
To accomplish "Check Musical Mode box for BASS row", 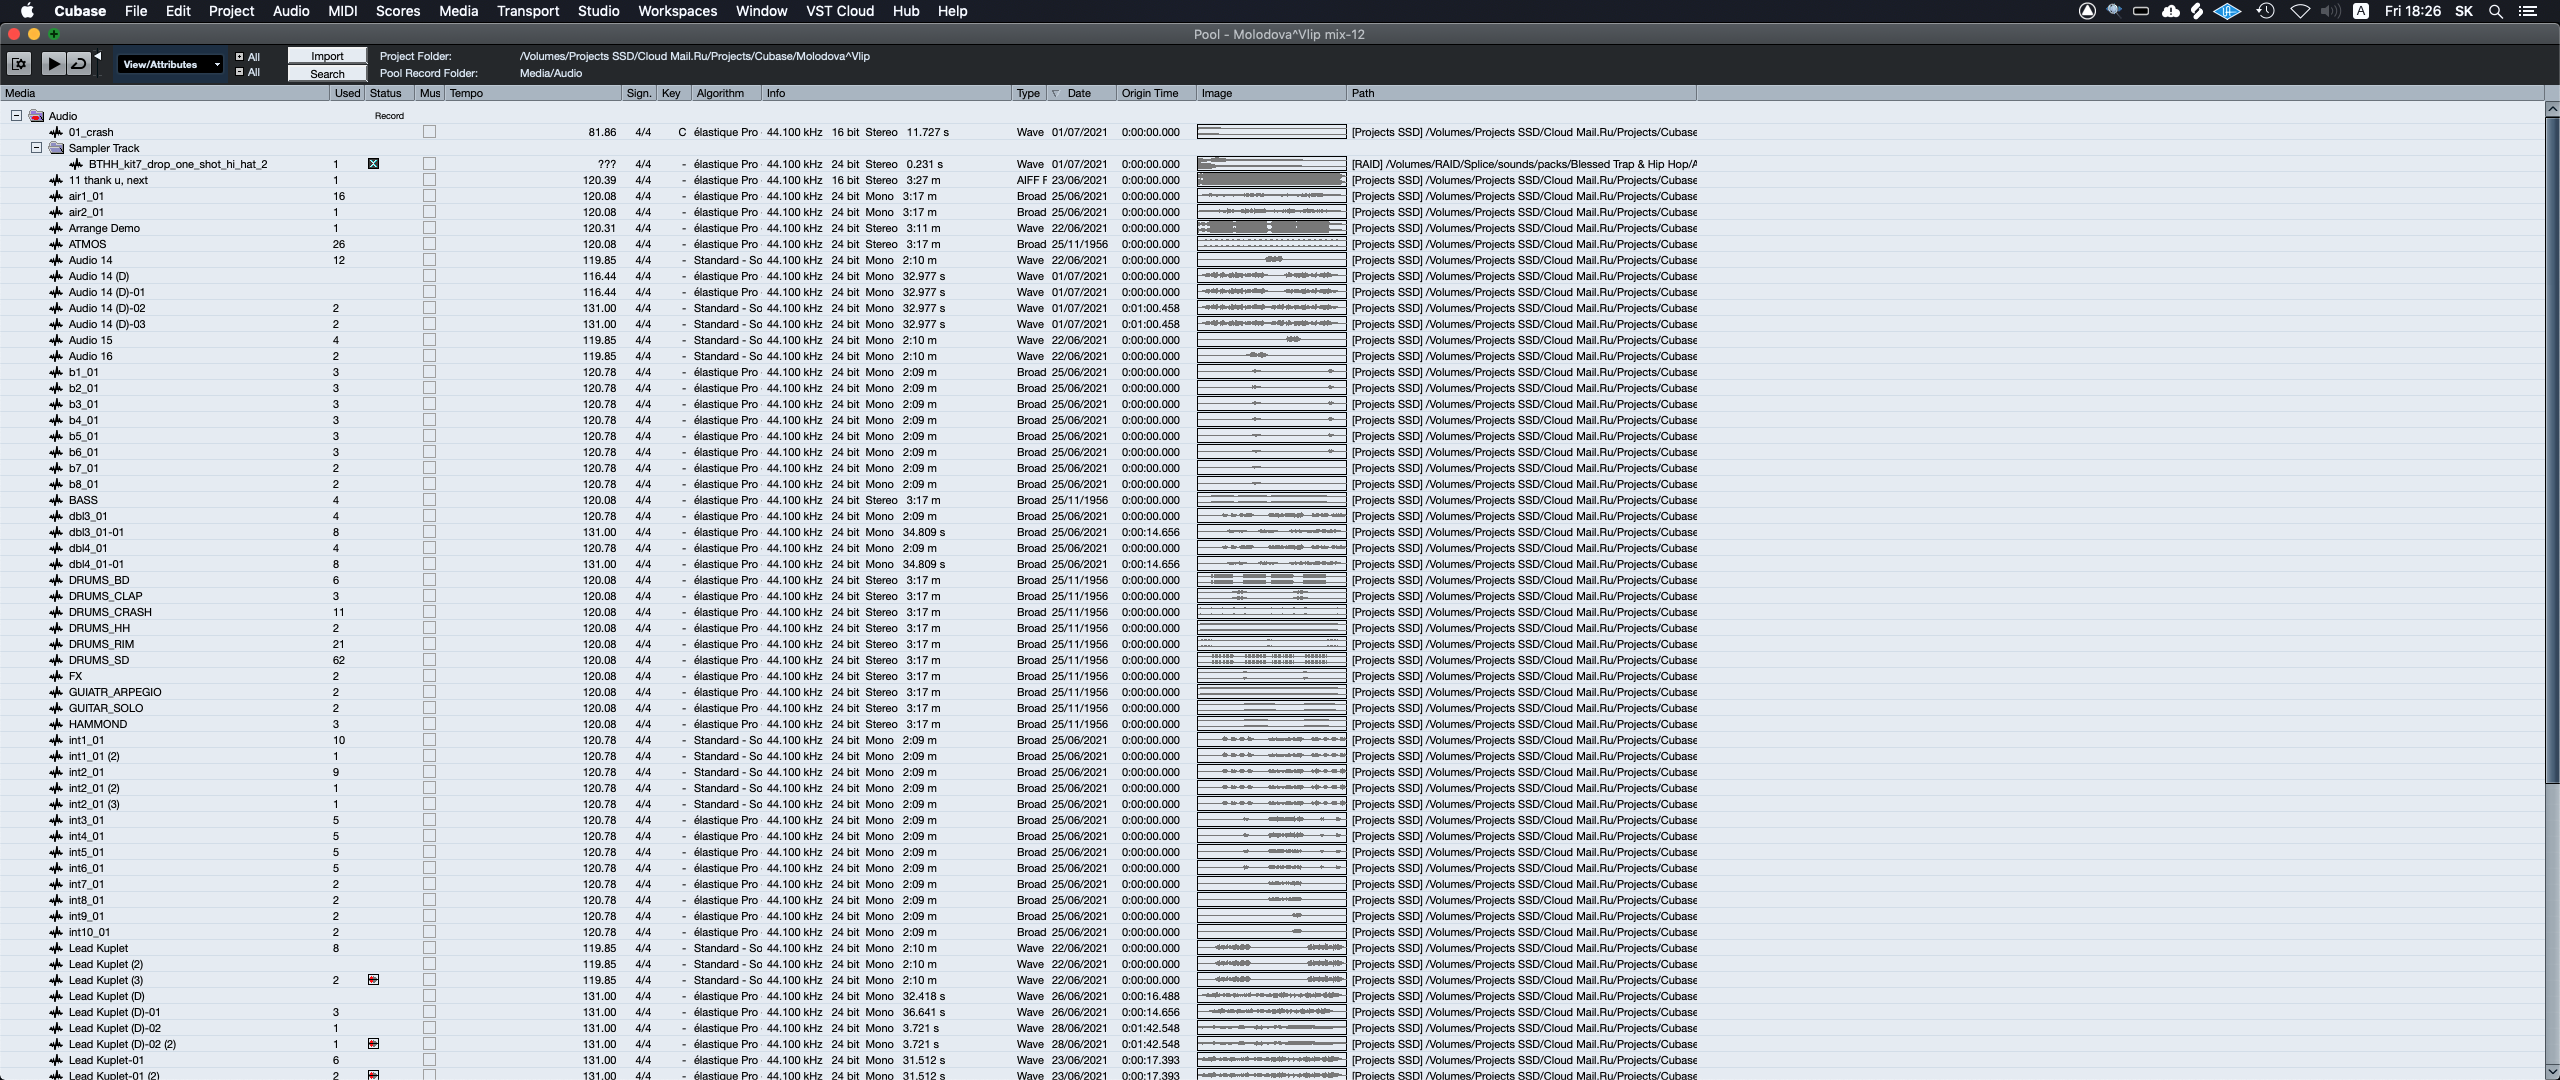I will pos(429,500).
